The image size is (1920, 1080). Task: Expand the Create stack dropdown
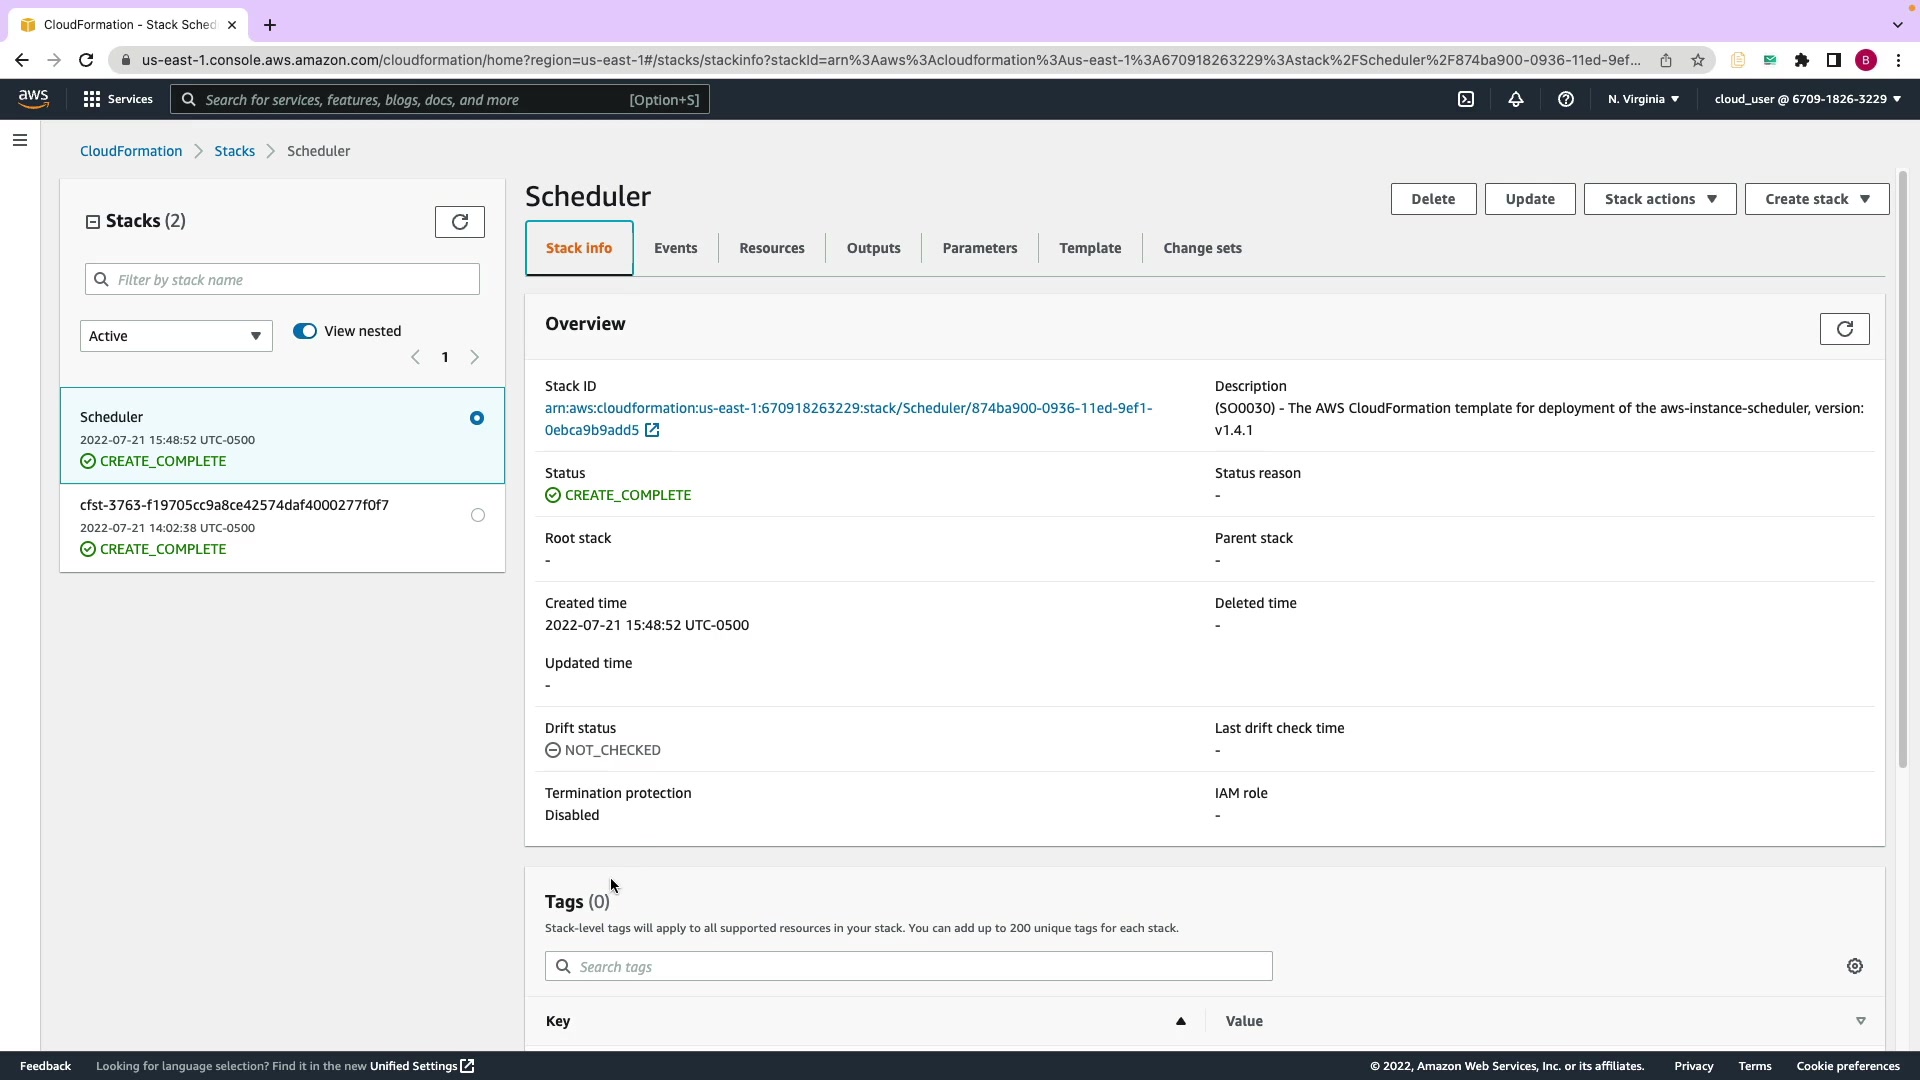tap(1816, 199)
